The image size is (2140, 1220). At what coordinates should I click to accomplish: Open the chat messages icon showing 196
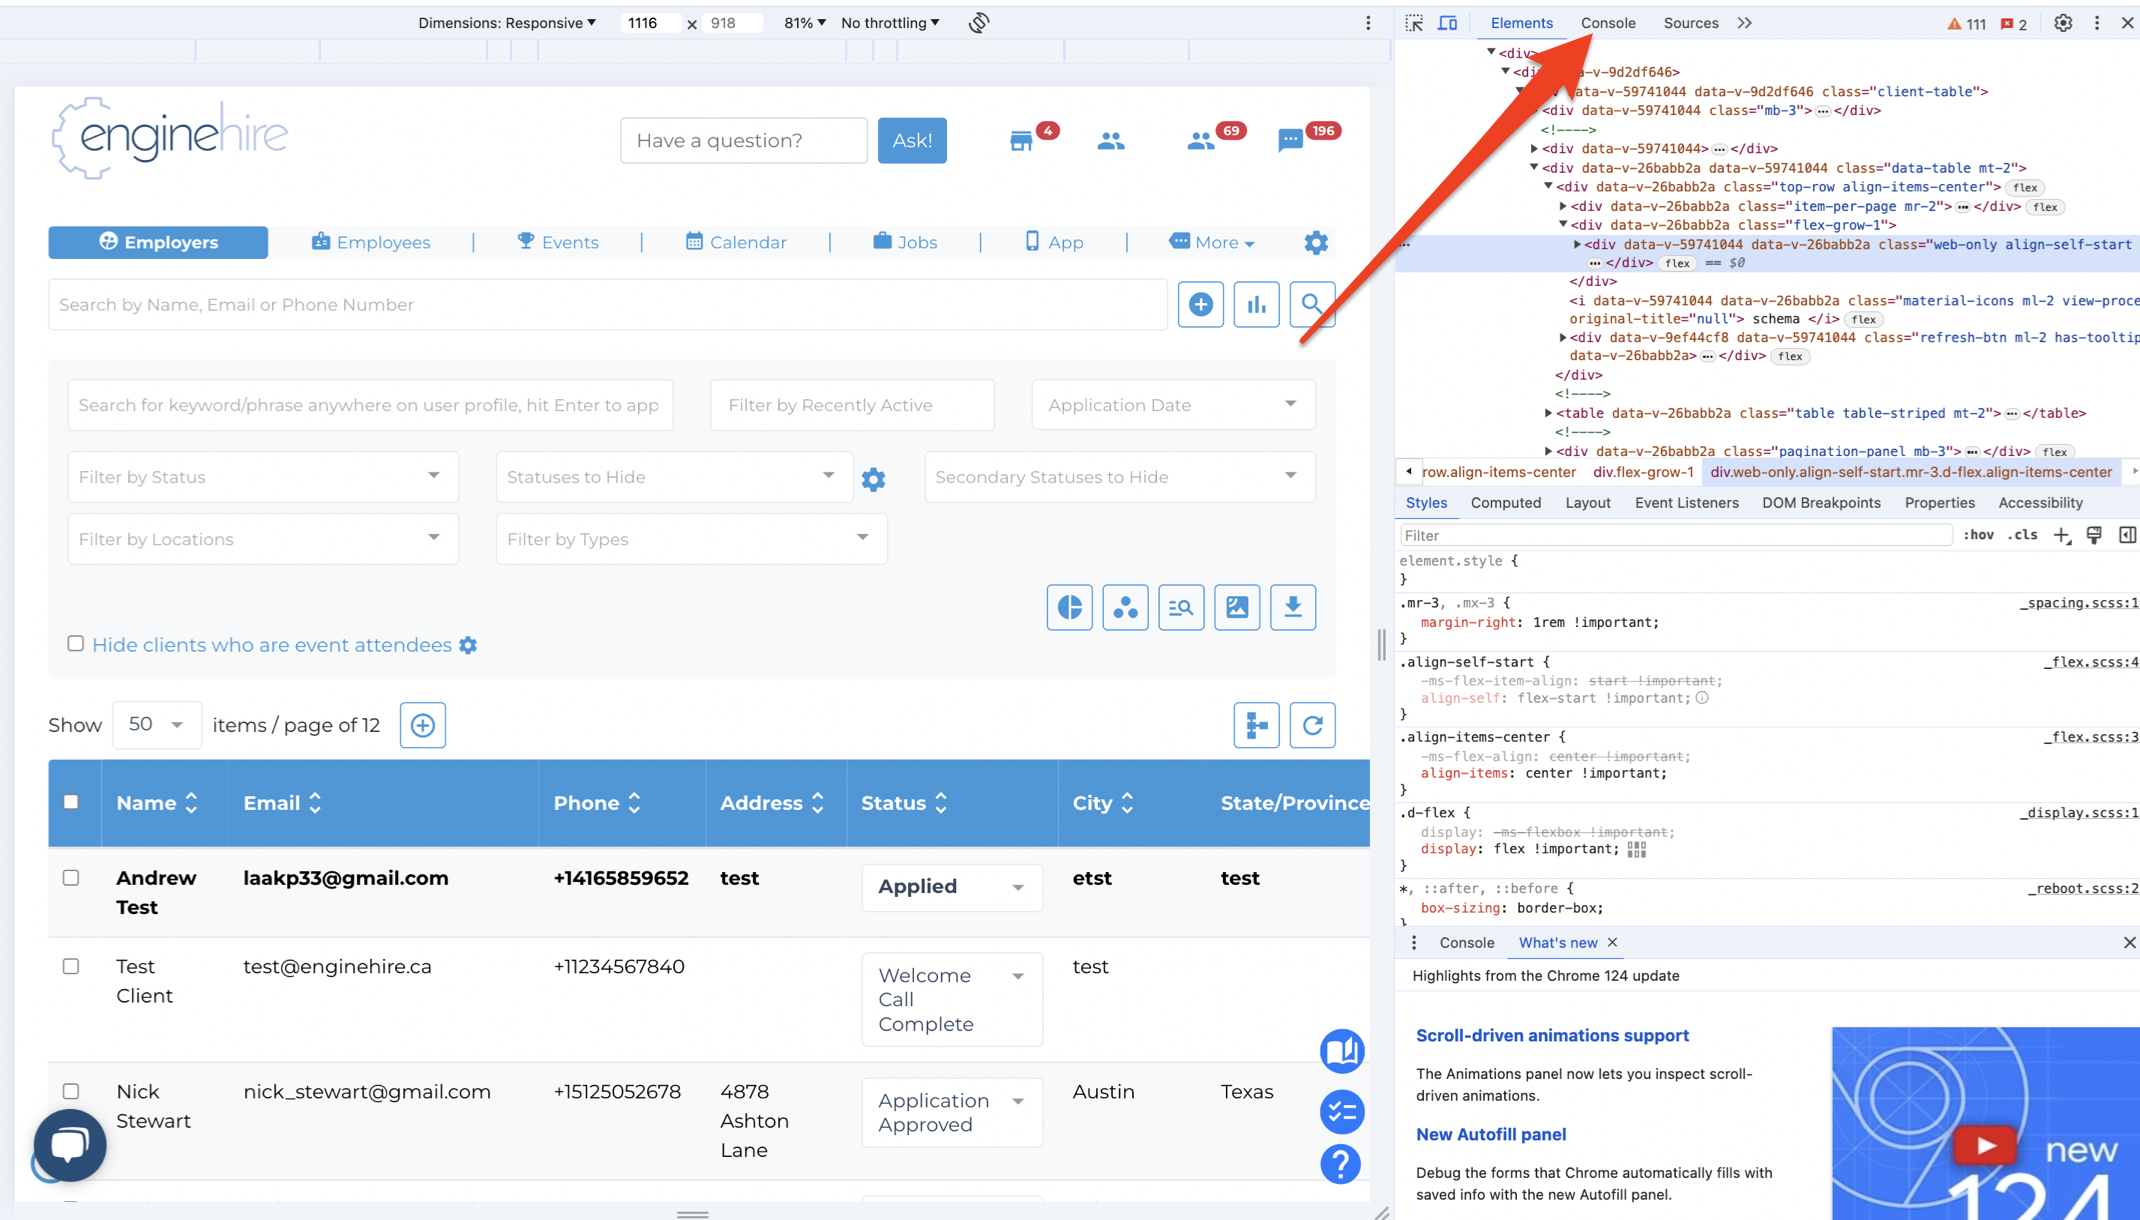coord(1292,140)
